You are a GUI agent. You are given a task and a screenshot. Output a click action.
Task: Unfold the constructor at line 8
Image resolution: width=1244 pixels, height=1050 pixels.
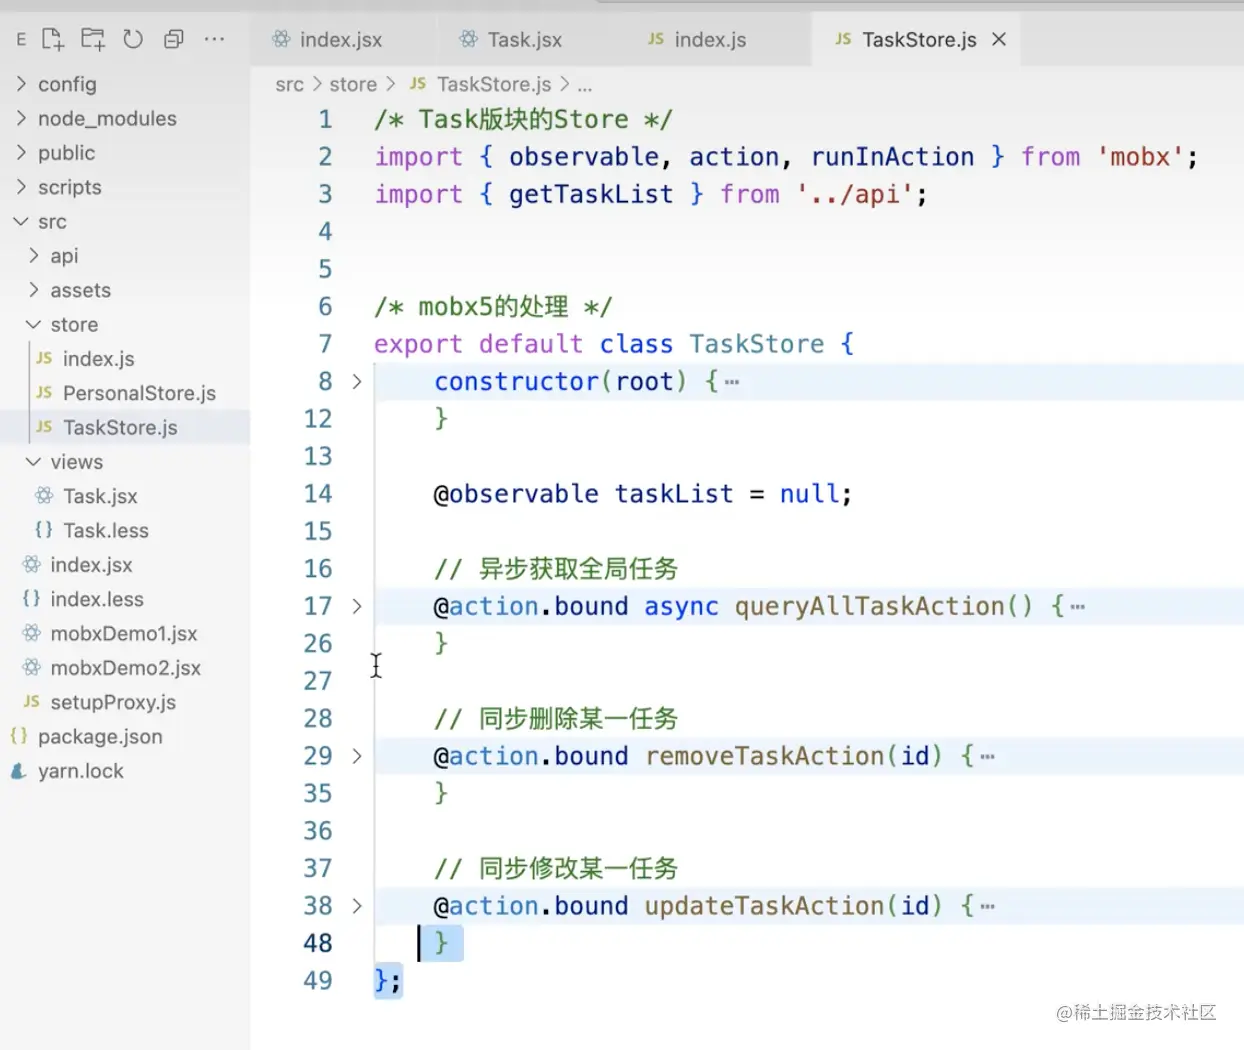357,381
